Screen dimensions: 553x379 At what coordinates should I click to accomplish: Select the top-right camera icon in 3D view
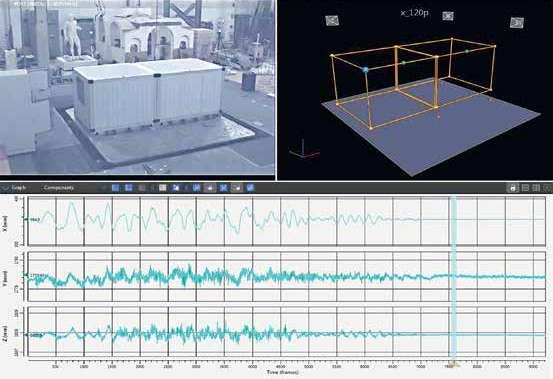517,22
